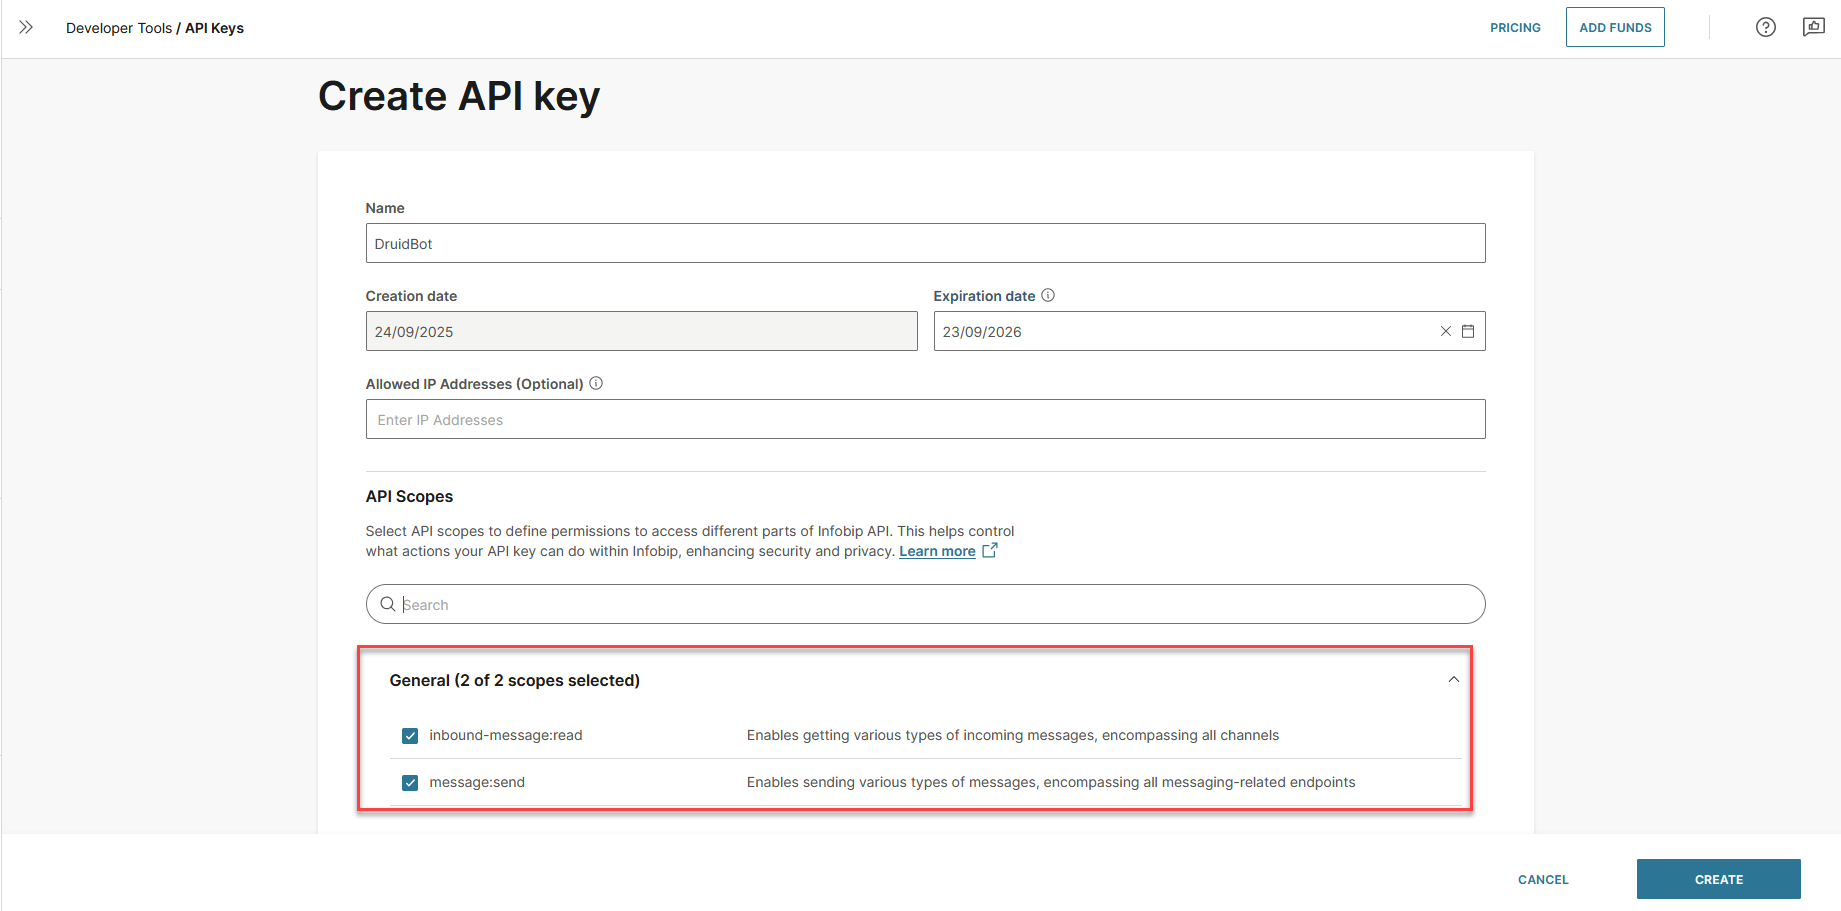Open the feedback icon in header
The width and height of the screenshot is (1841, 911).
[x=1813, y=27]
